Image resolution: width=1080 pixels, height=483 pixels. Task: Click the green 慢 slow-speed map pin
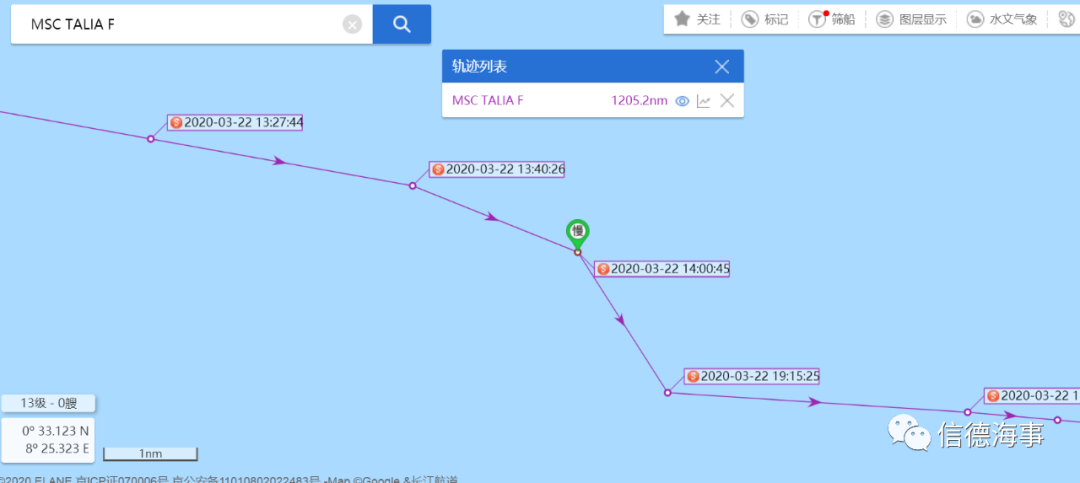click(x=578, y=234)
